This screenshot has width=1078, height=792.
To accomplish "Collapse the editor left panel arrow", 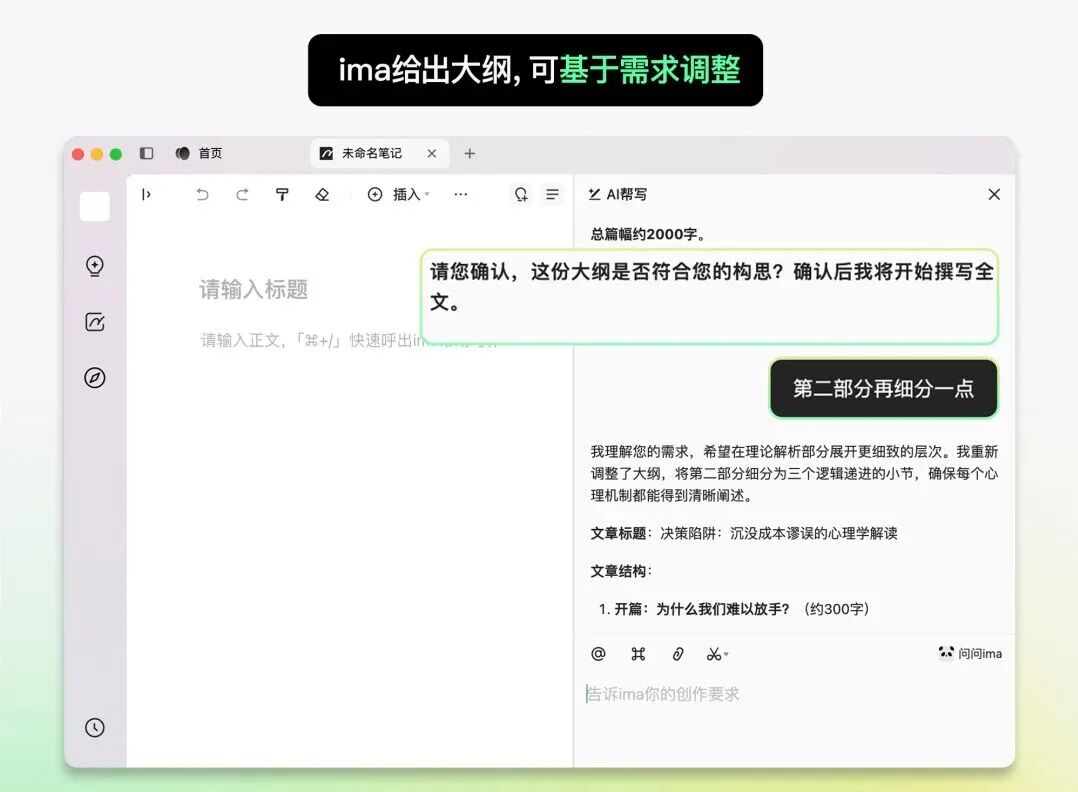I will (146, 195).
